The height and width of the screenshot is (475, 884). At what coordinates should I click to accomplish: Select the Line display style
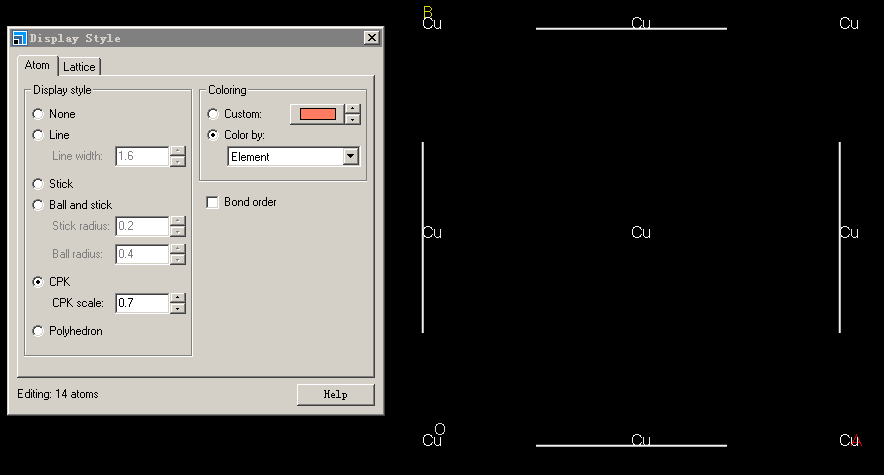pyautogui.click(x=38, y=135)
